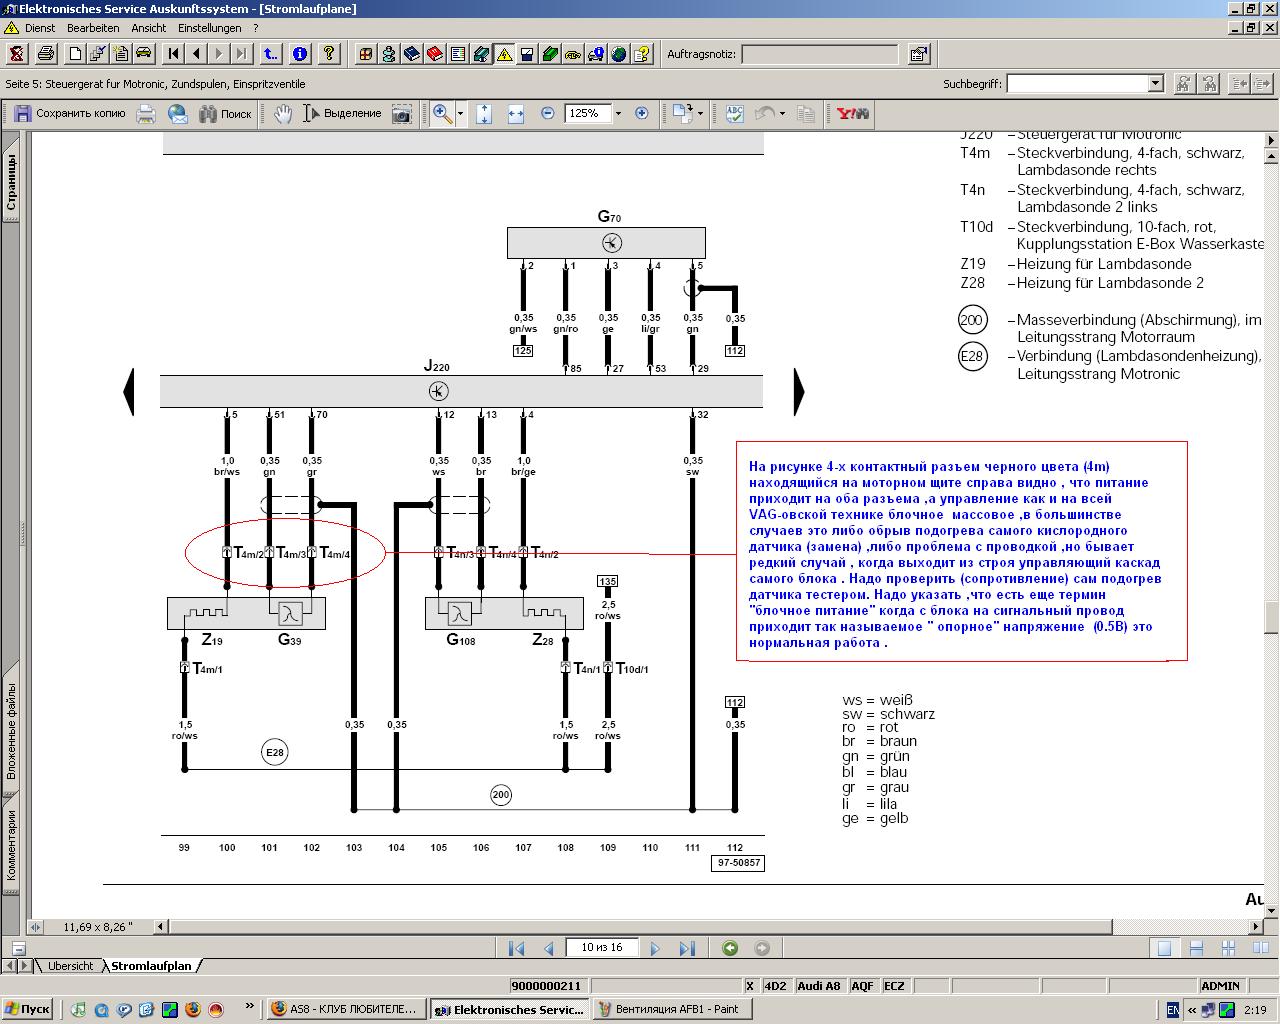Open the 125% zoom level dropdown

pos(618,114)
